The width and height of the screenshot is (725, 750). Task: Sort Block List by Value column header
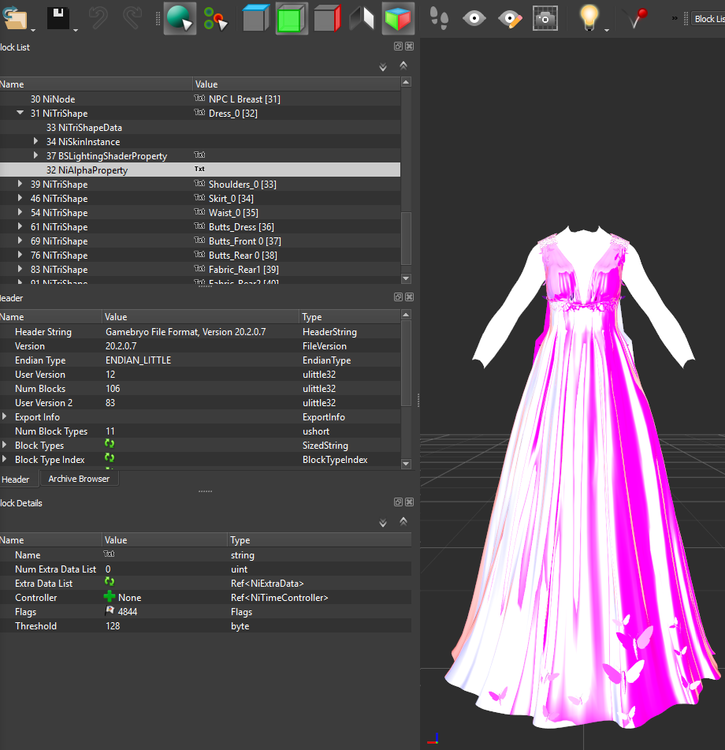[x=296, y=84]
